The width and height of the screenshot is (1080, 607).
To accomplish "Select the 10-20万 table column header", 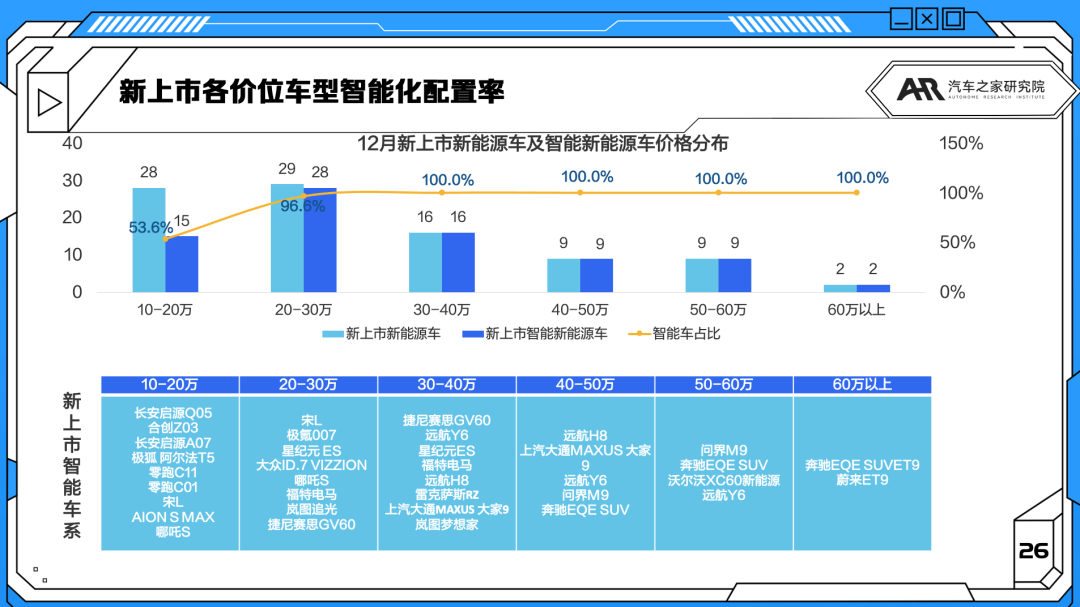I will point(170,384).
